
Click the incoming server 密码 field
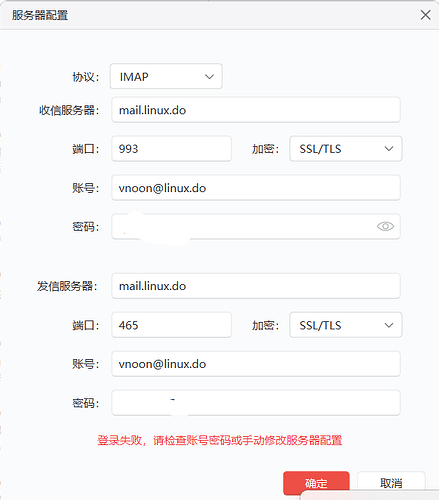pos(256,227)
